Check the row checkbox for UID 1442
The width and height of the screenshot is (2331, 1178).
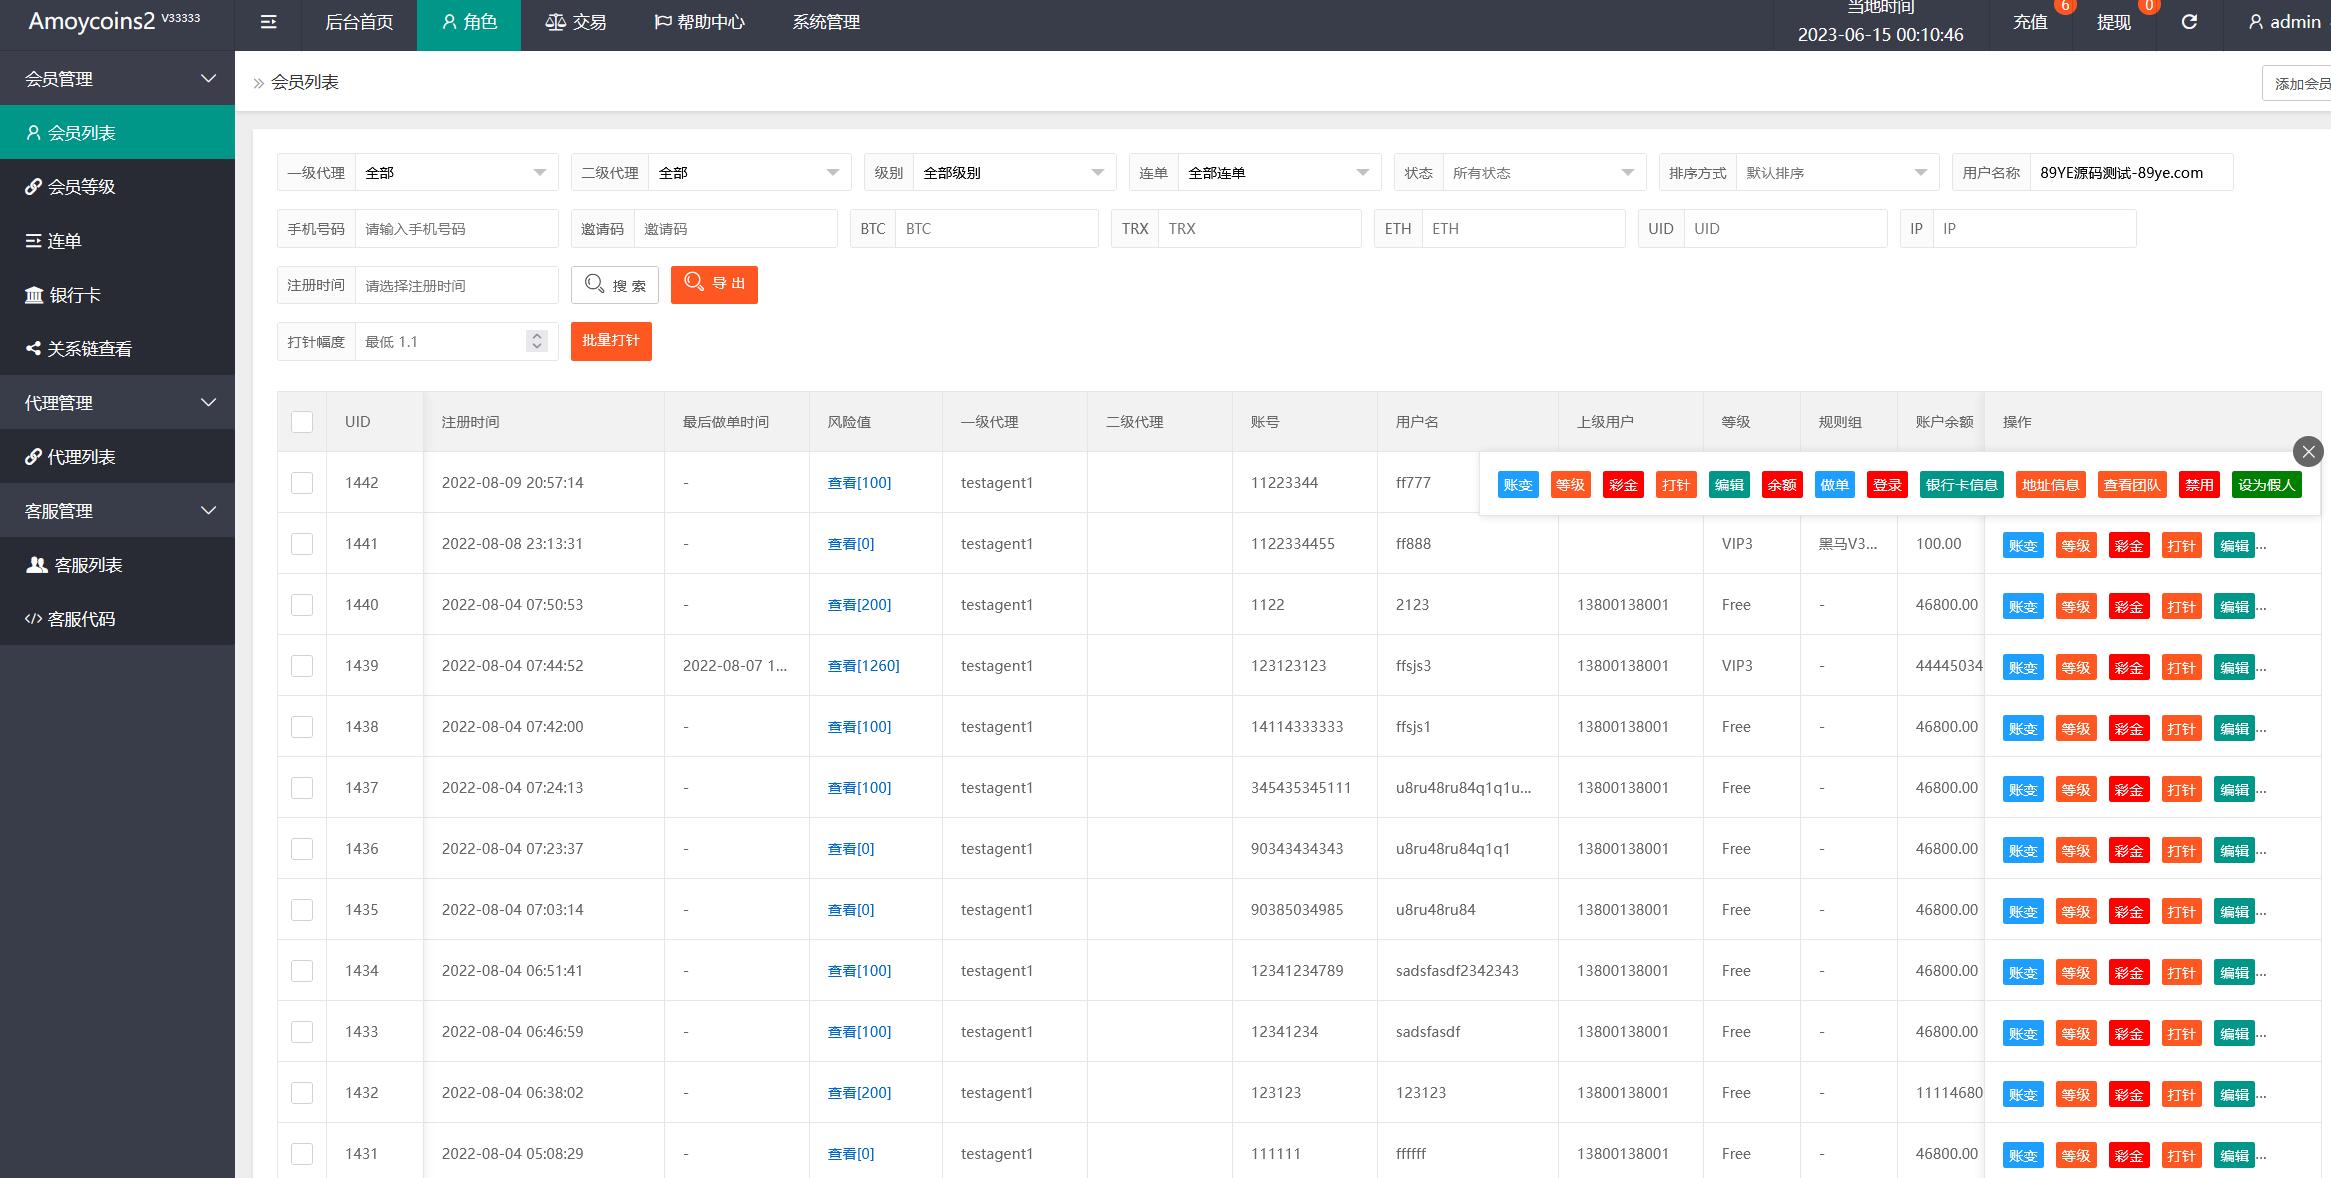(x=302, y=483)
